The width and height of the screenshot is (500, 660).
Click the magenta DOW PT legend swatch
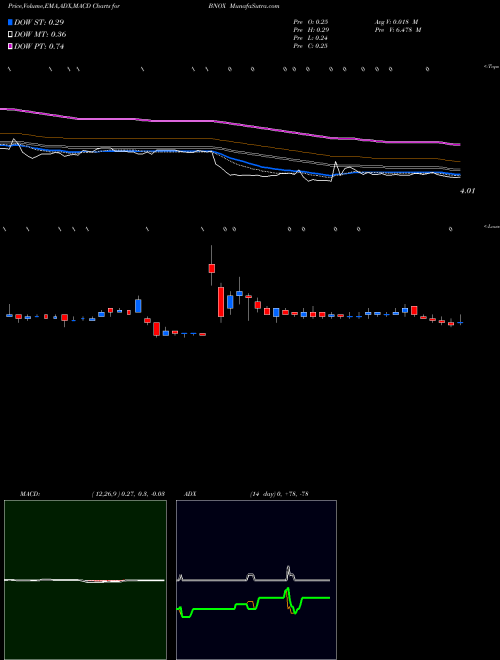(x=11, y=47)
